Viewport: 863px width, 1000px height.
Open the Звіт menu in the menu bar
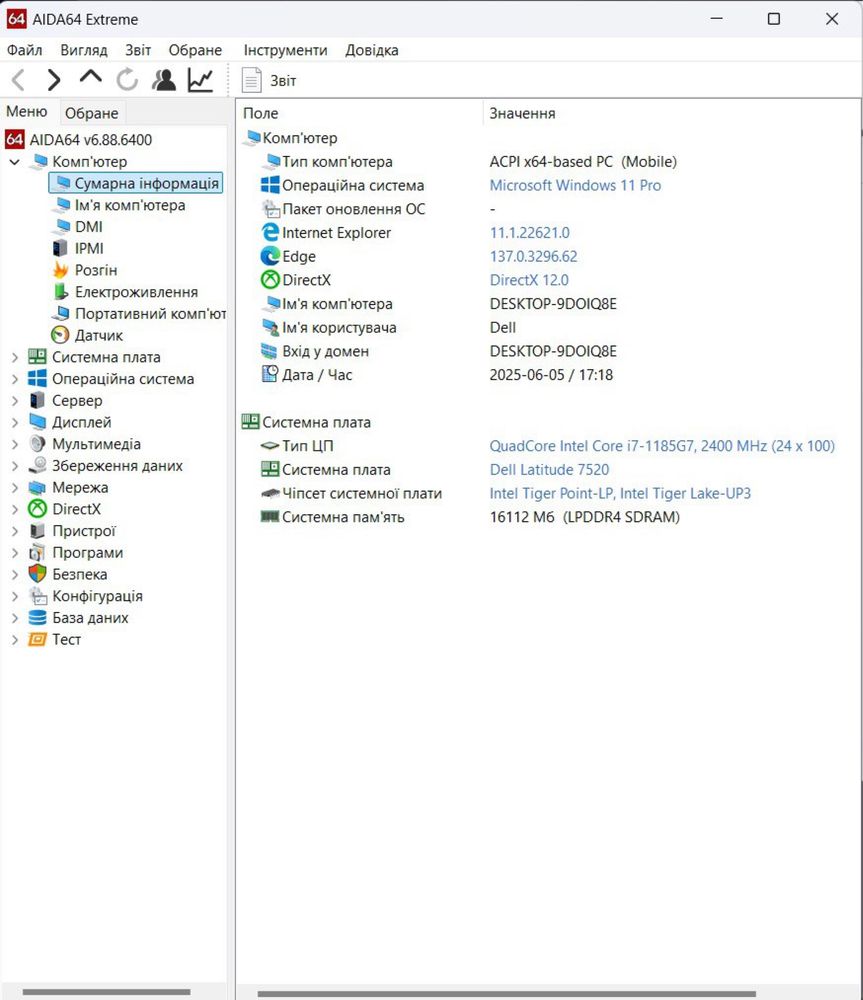[x=138, y=50]
